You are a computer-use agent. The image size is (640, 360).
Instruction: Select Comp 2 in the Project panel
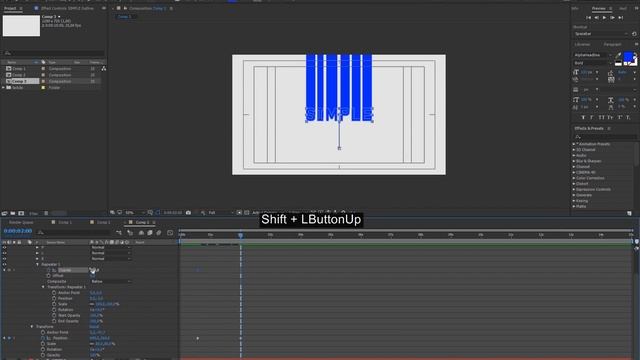pos(19,75)
